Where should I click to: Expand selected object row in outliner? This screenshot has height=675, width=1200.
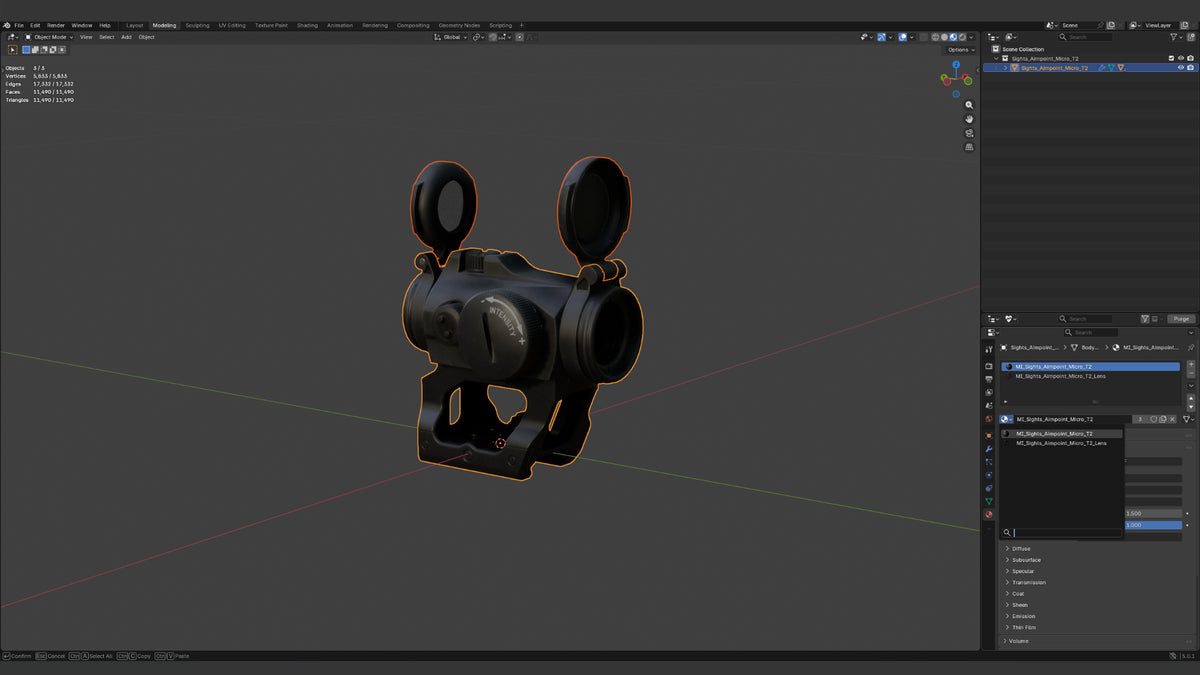(1005, 68)
